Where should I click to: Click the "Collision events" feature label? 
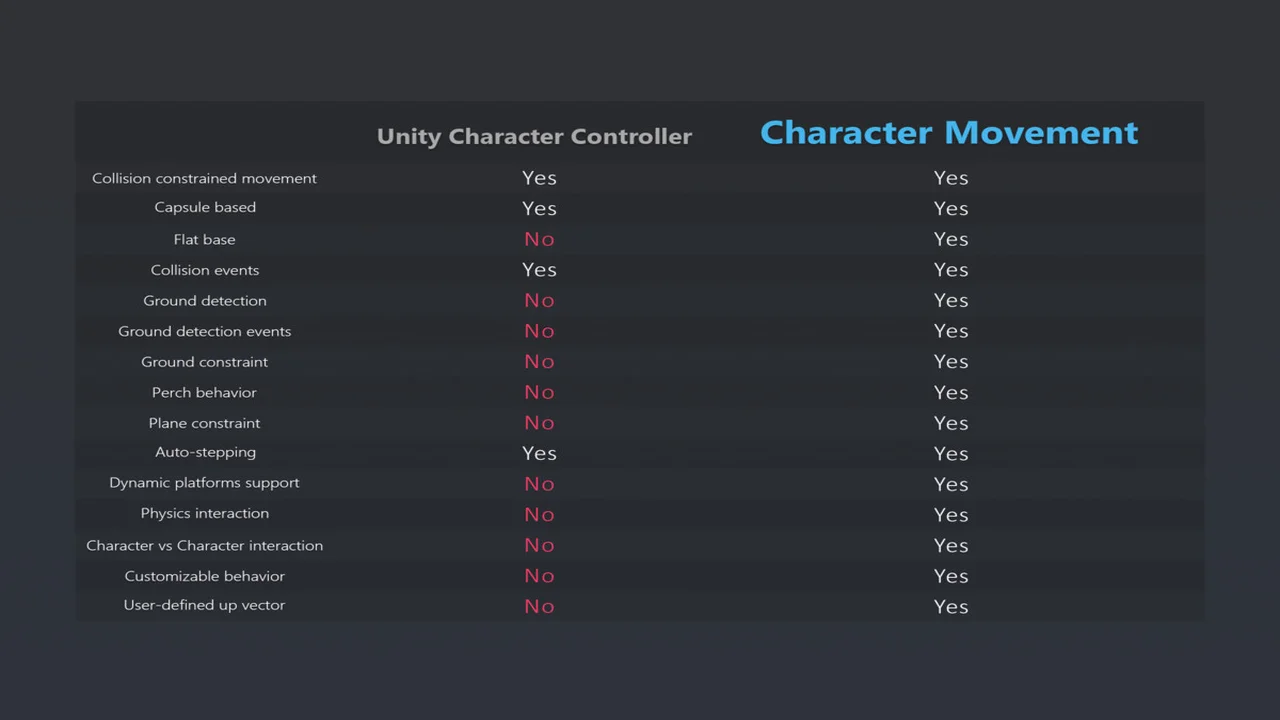click(205, 270)
